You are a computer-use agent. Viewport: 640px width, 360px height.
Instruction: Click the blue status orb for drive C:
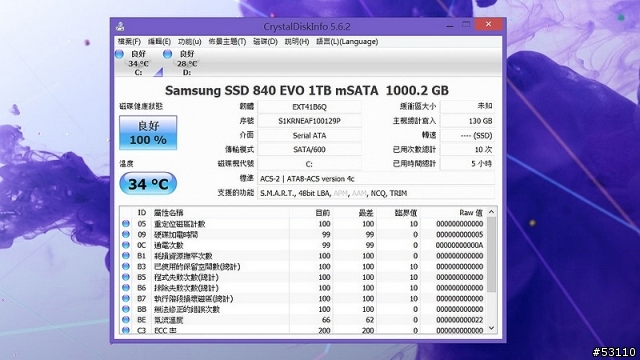(x=119, y=54)
